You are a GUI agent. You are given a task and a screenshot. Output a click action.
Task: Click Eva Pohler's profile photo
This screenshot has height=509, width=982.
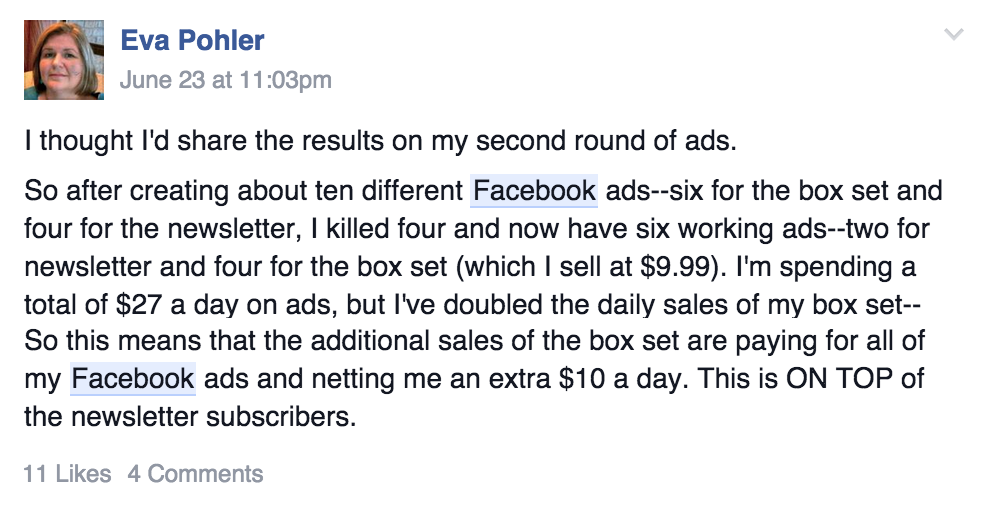click(x=64, y=59)
